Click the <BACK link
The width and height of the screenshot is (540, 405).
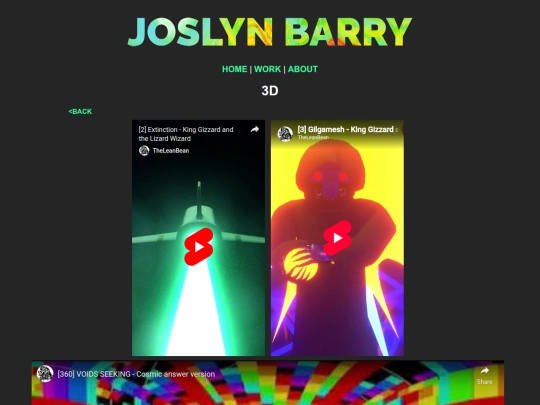(x=80, y=112)
